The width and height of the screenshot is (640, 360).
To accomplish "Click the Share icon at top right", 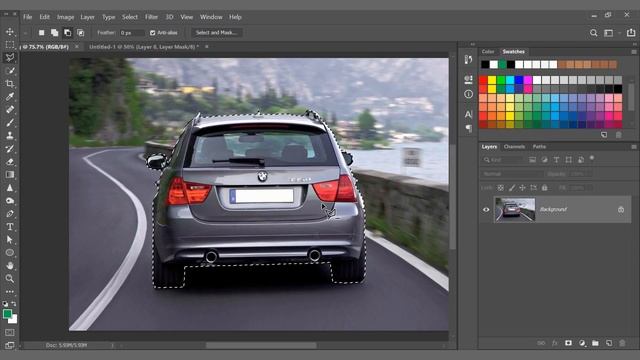I will tap(631, 33).
